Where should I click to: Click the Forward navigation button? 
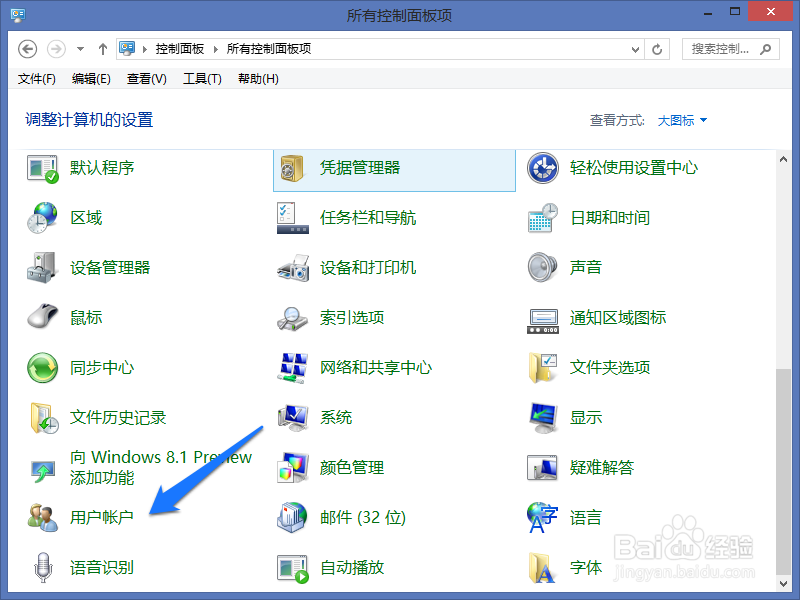coord(56,49)
